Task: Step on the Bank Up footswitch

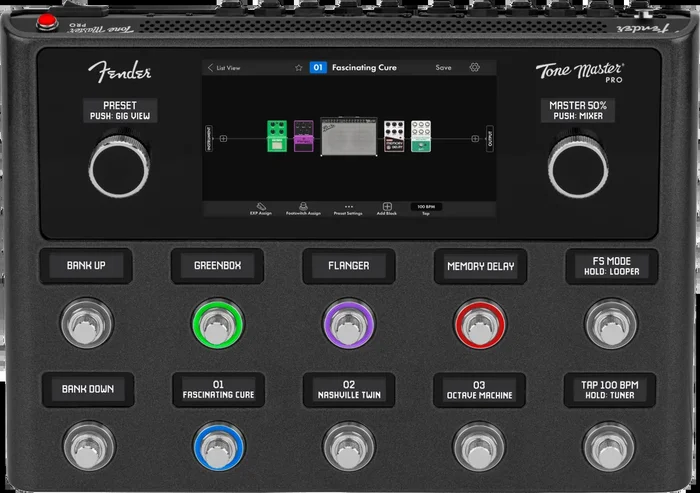Action: click(87, 323)
